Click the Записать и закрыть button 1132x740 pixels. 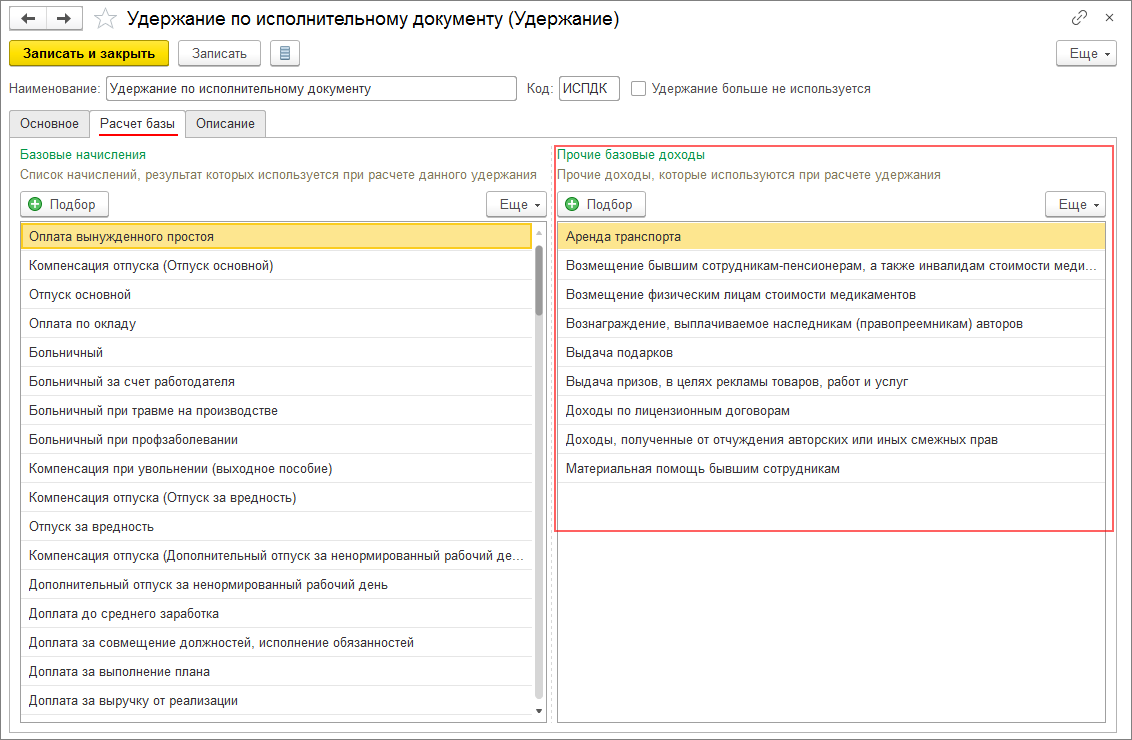click(x=89, y=53)
